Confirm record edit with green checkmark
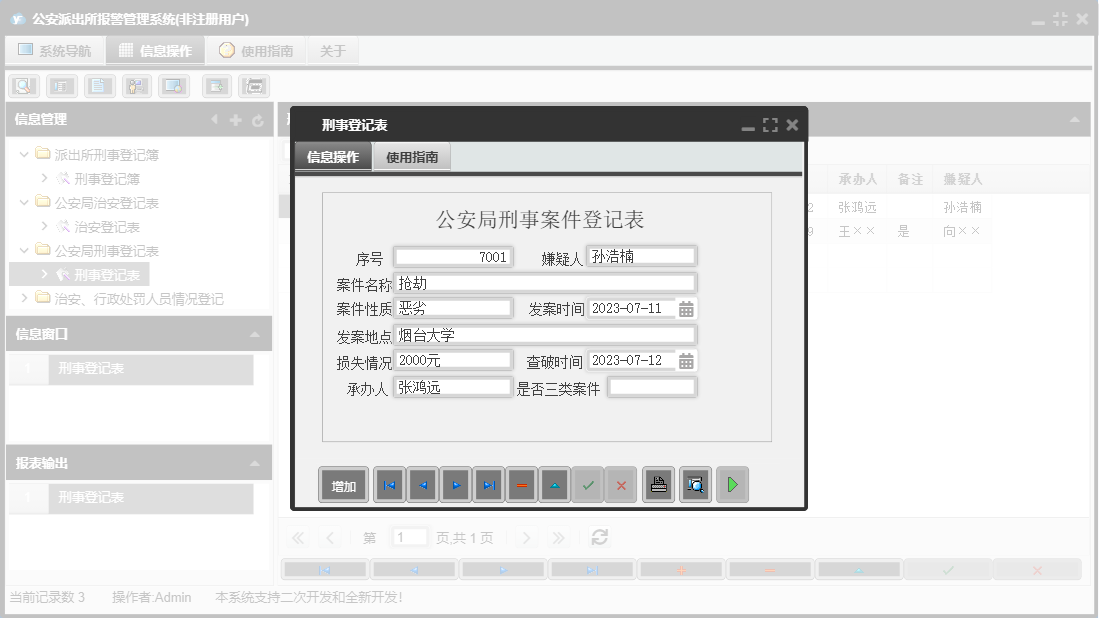 click(588, 485)
